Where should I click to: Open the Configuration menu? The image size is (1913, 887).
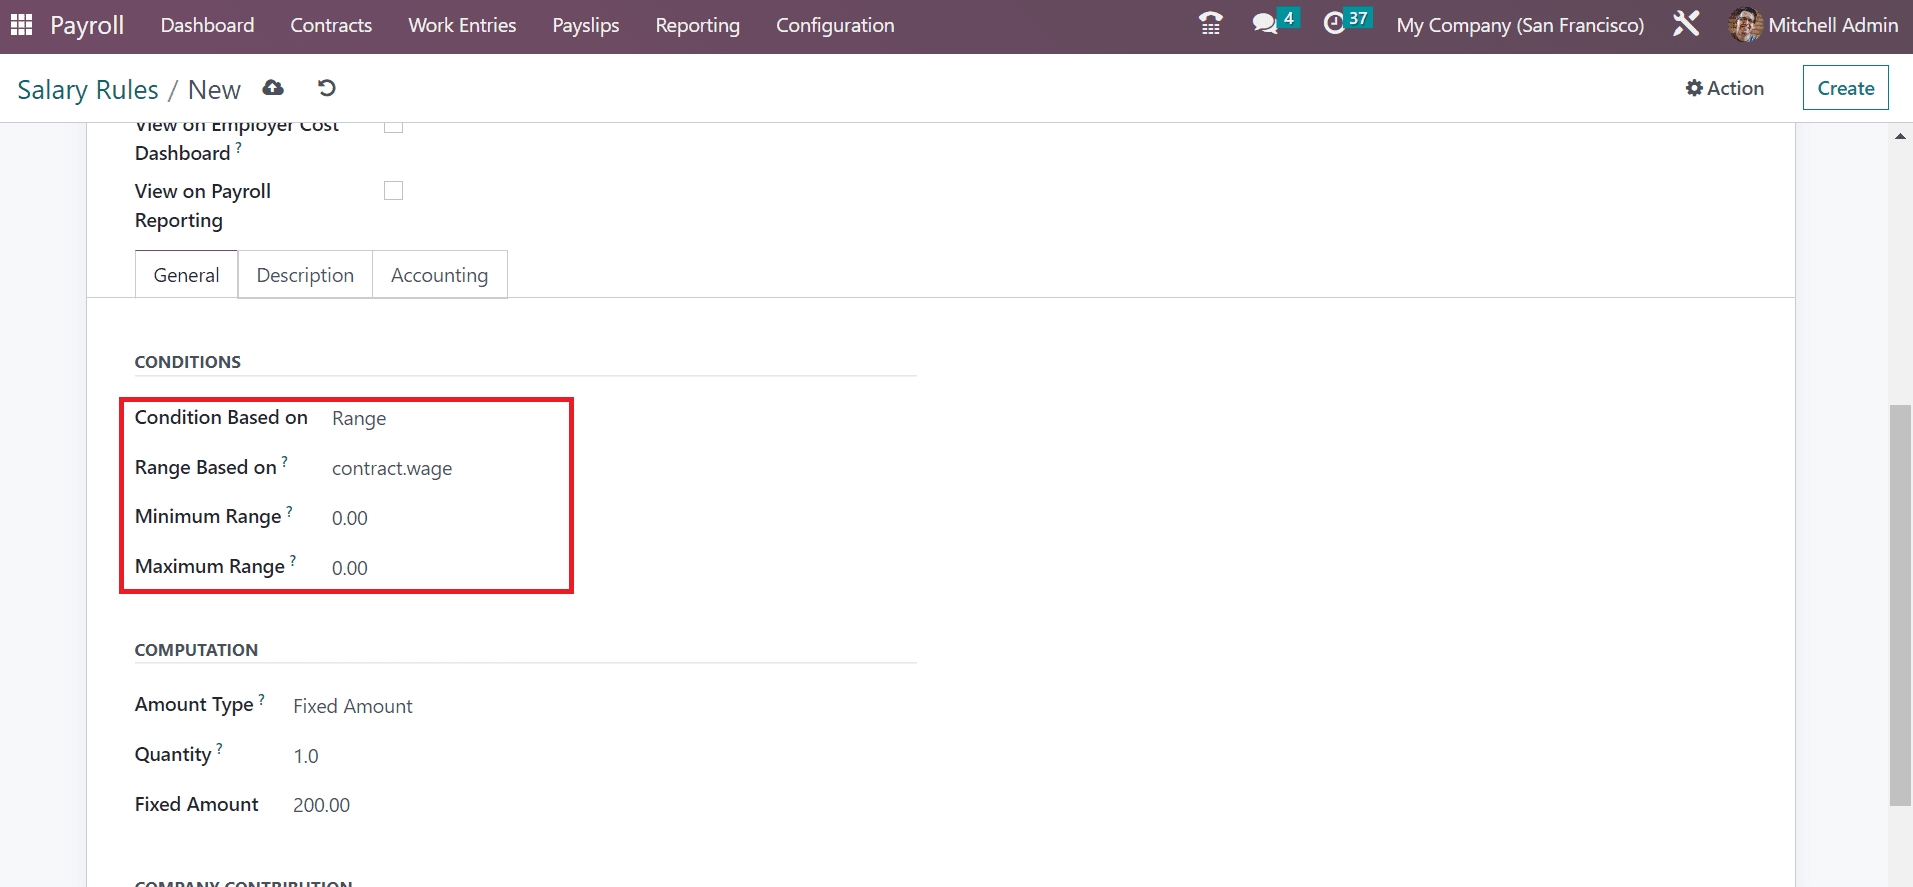tap(835, 25)
